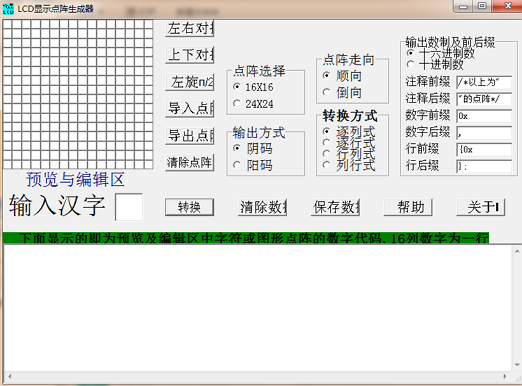Click the 保存数据 save button

335,207
